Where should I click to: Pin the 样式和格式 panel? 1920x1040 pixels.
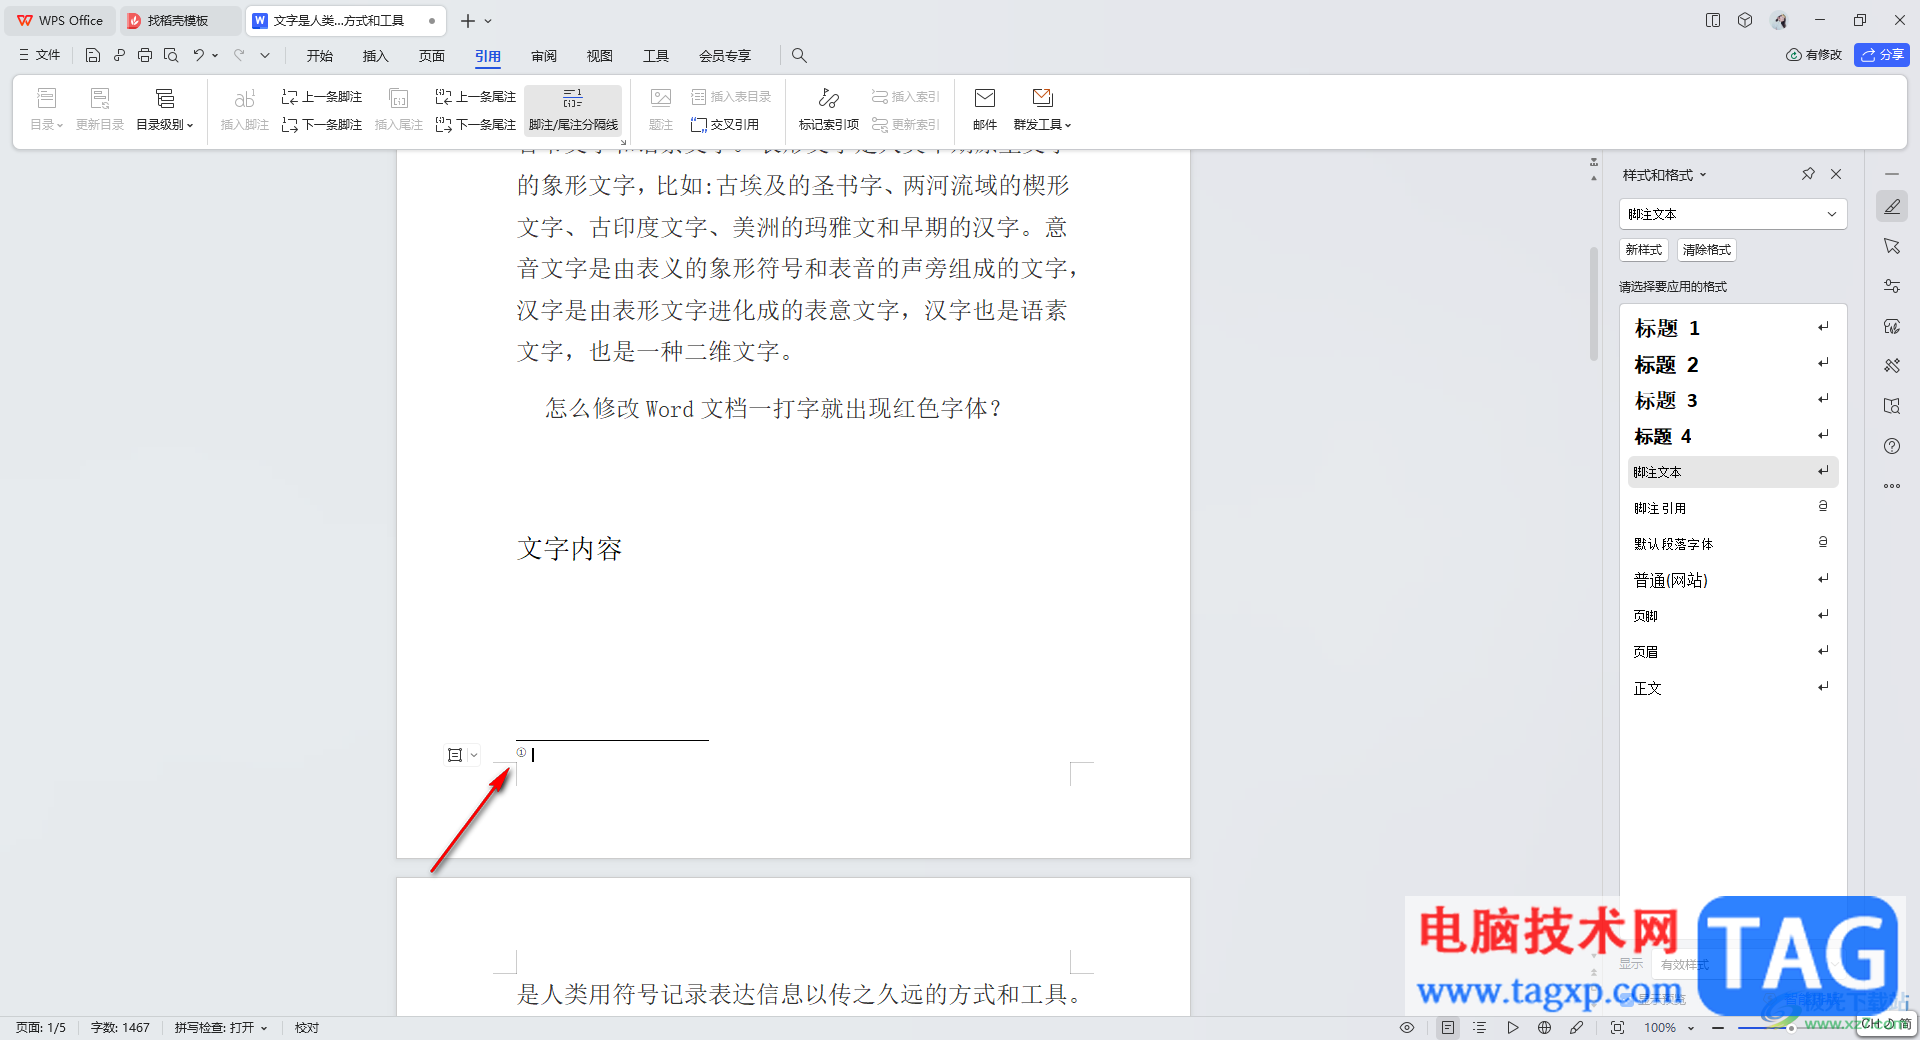click(x=1808, y=174)
